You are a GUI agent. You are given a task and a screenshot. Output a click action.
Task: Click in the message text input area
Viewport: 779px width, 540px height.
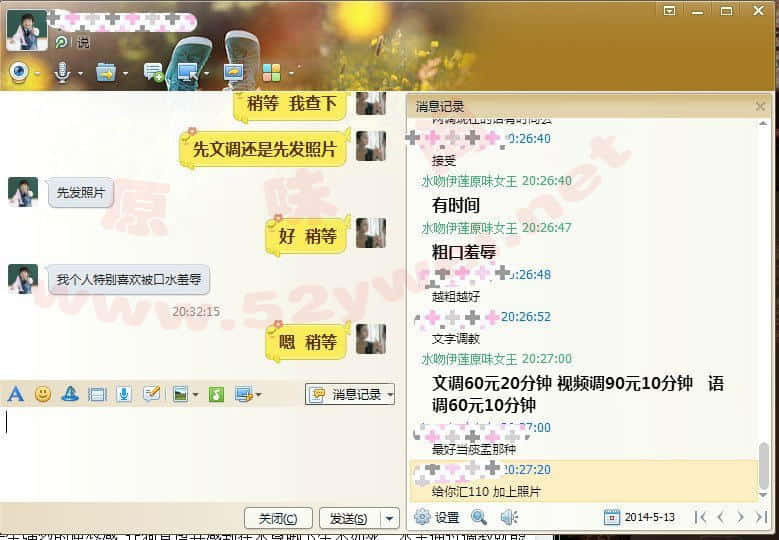[200, 450]
